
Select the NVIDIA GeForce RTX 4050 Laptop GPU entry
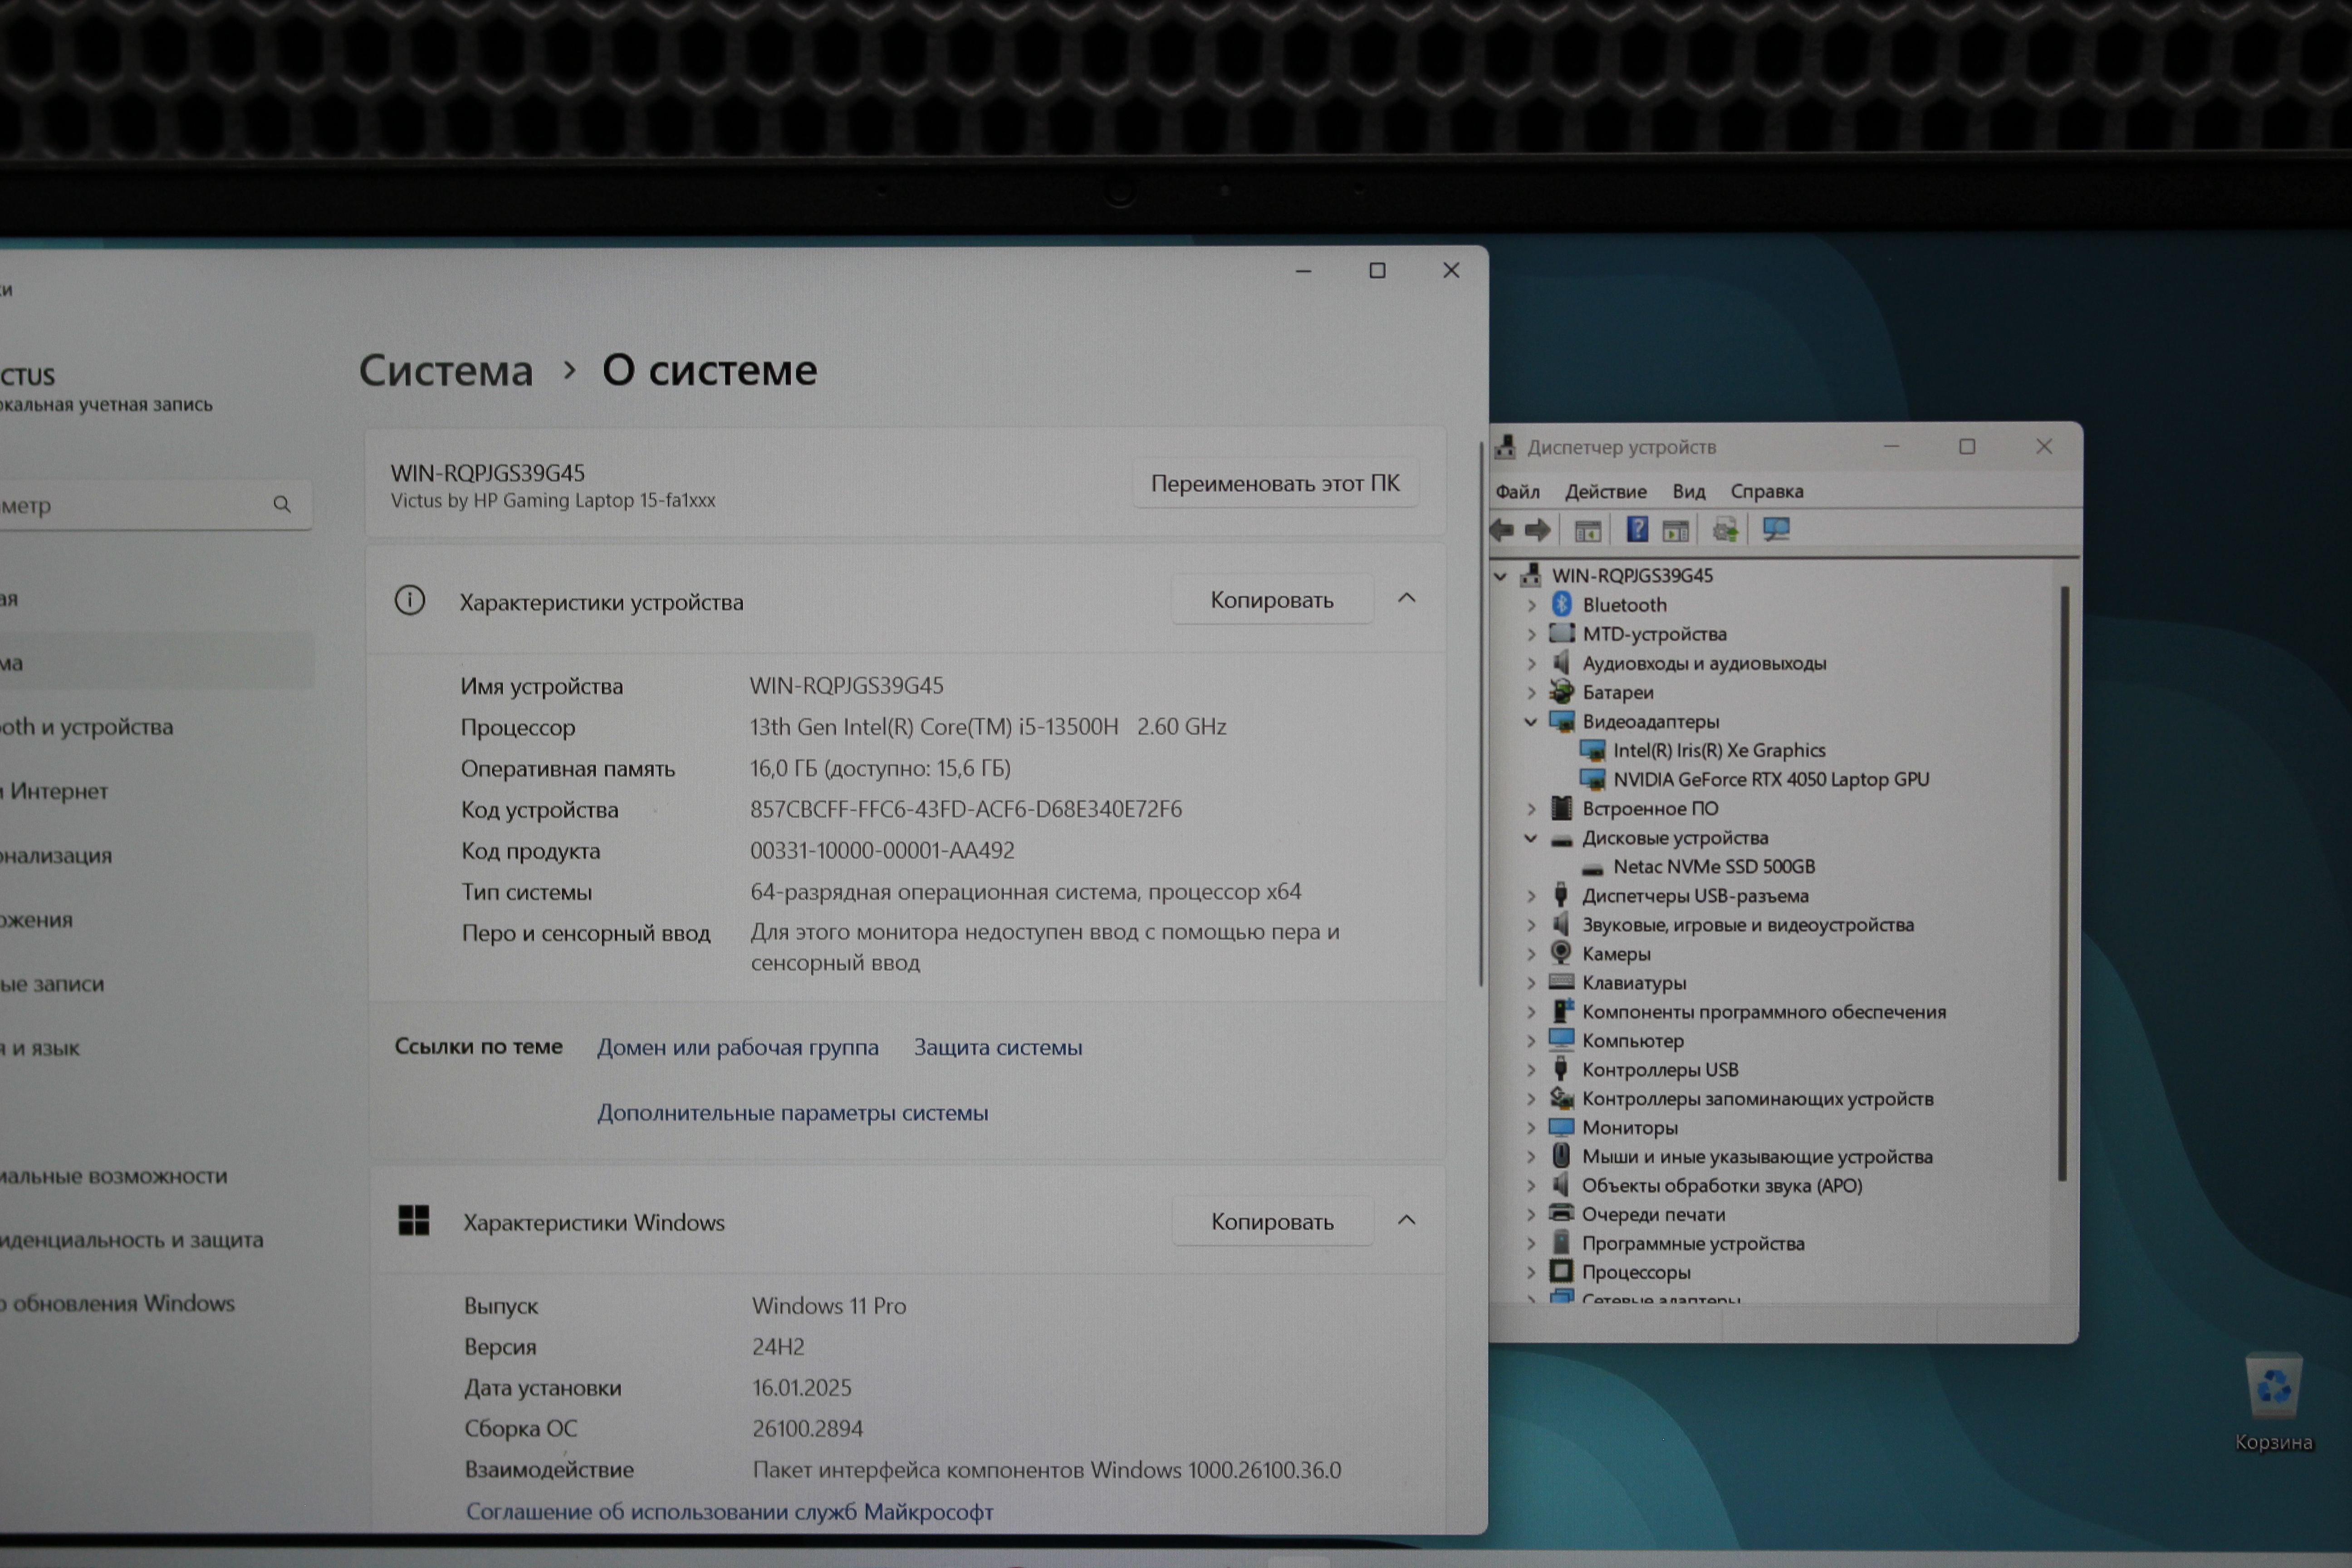1771,779
